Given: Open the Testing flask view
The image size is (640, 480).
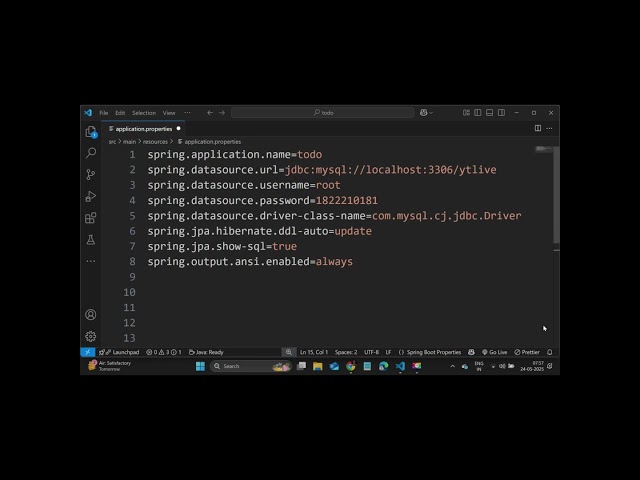Looking at the screenshot, I should [91, 240].
